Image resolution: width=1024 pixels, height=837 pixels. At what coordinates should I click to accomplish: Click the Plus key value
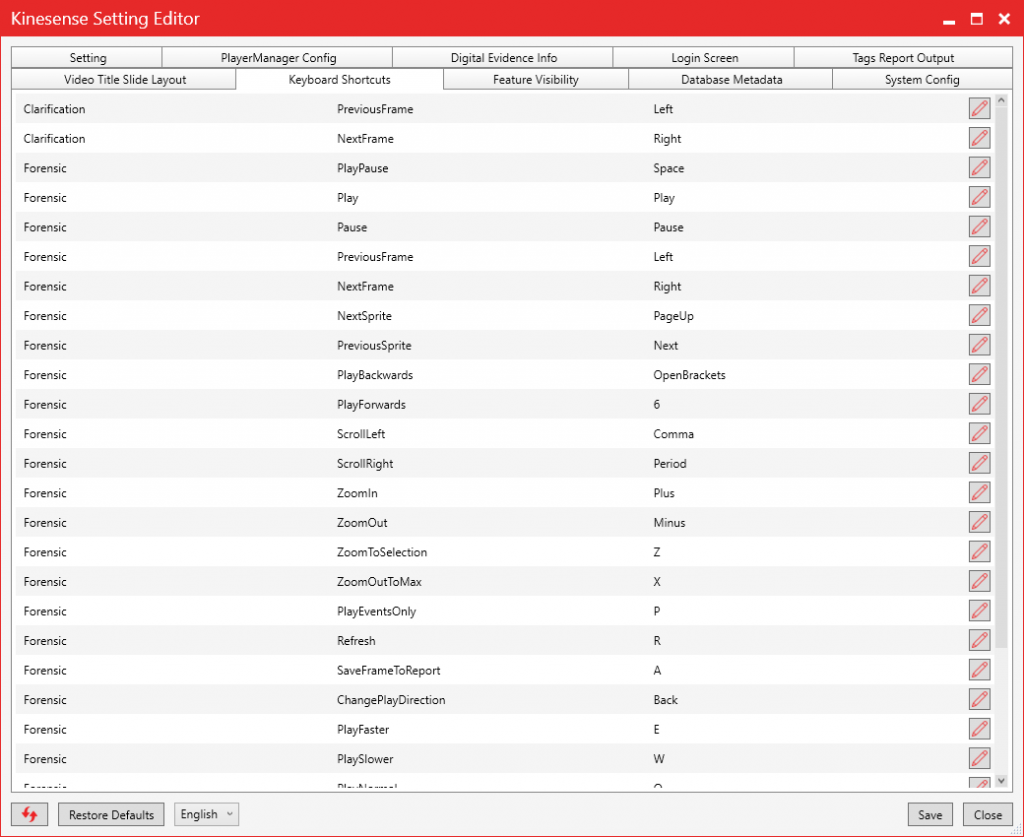point(664,493)
